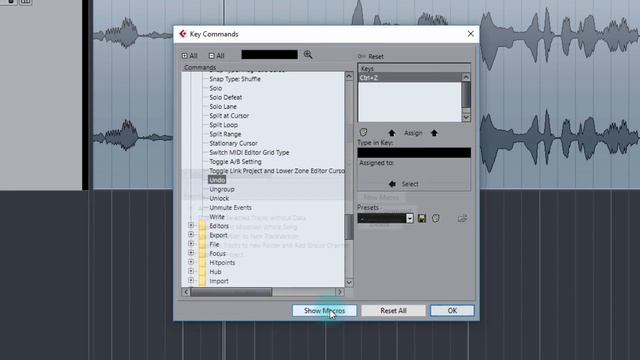
Task: Click the arrow right of Assign
Action: [x=434, y=133]
